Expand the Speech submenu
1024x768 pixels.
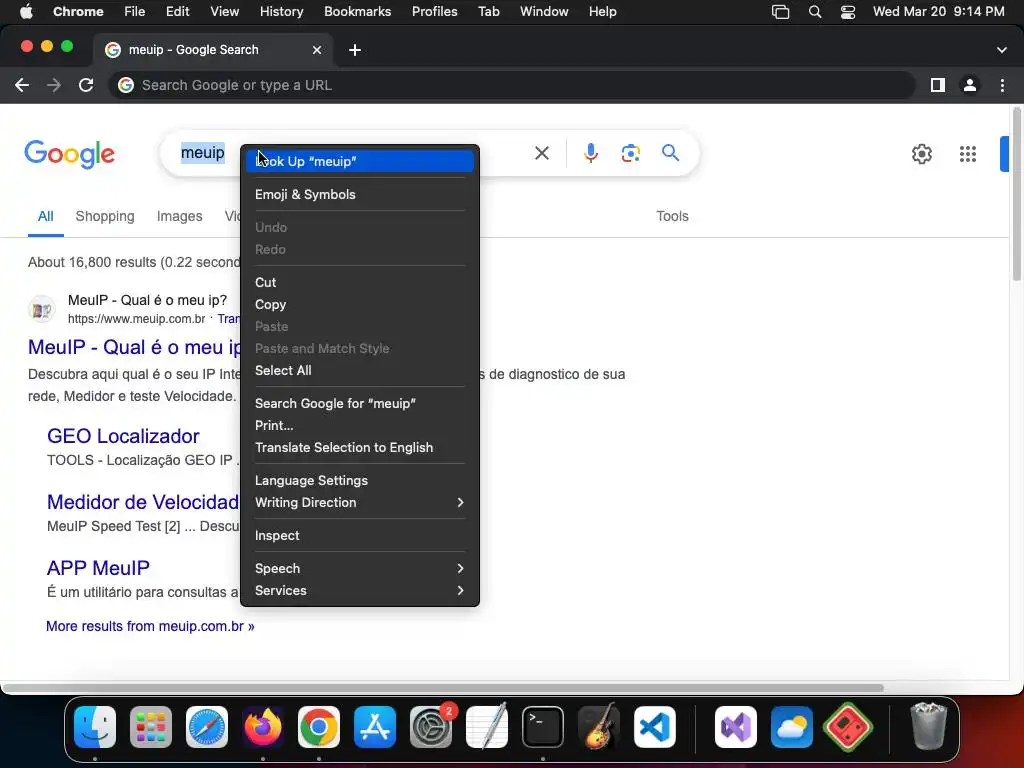point(360,568)
